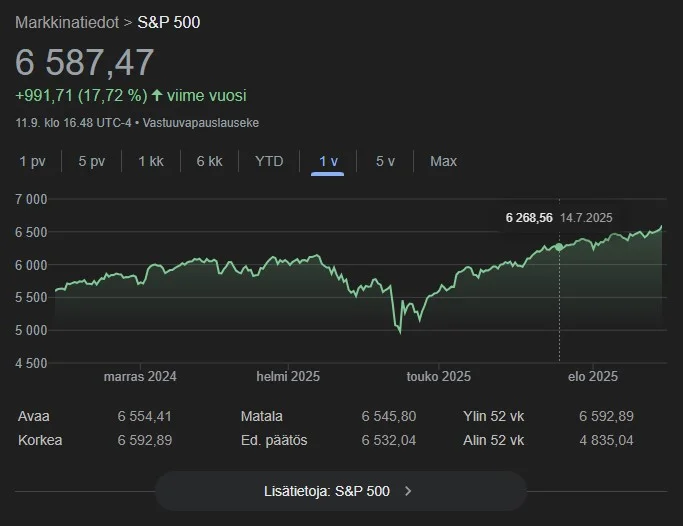Select the 1 kk chart range
The image size is (683, 526).
pyautogui.click(x=151, y=161)
